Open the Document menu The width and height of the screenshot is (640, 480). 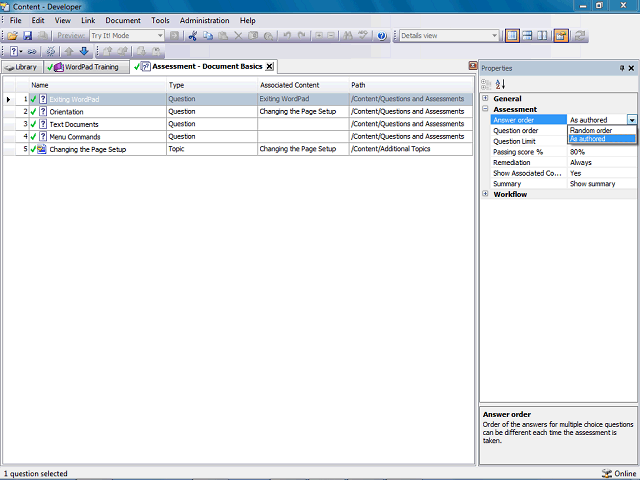tap(123, 20)
